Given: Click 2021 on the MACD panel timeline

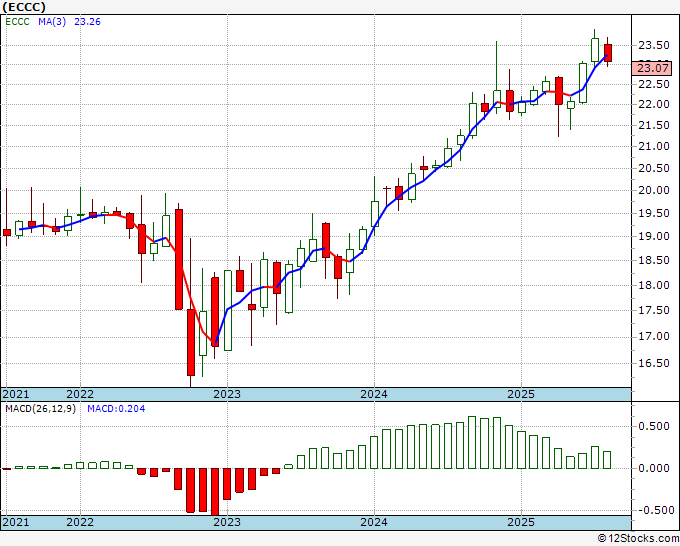Looking at the screenshot, I should pyautogui.click(x=16, y=522).
